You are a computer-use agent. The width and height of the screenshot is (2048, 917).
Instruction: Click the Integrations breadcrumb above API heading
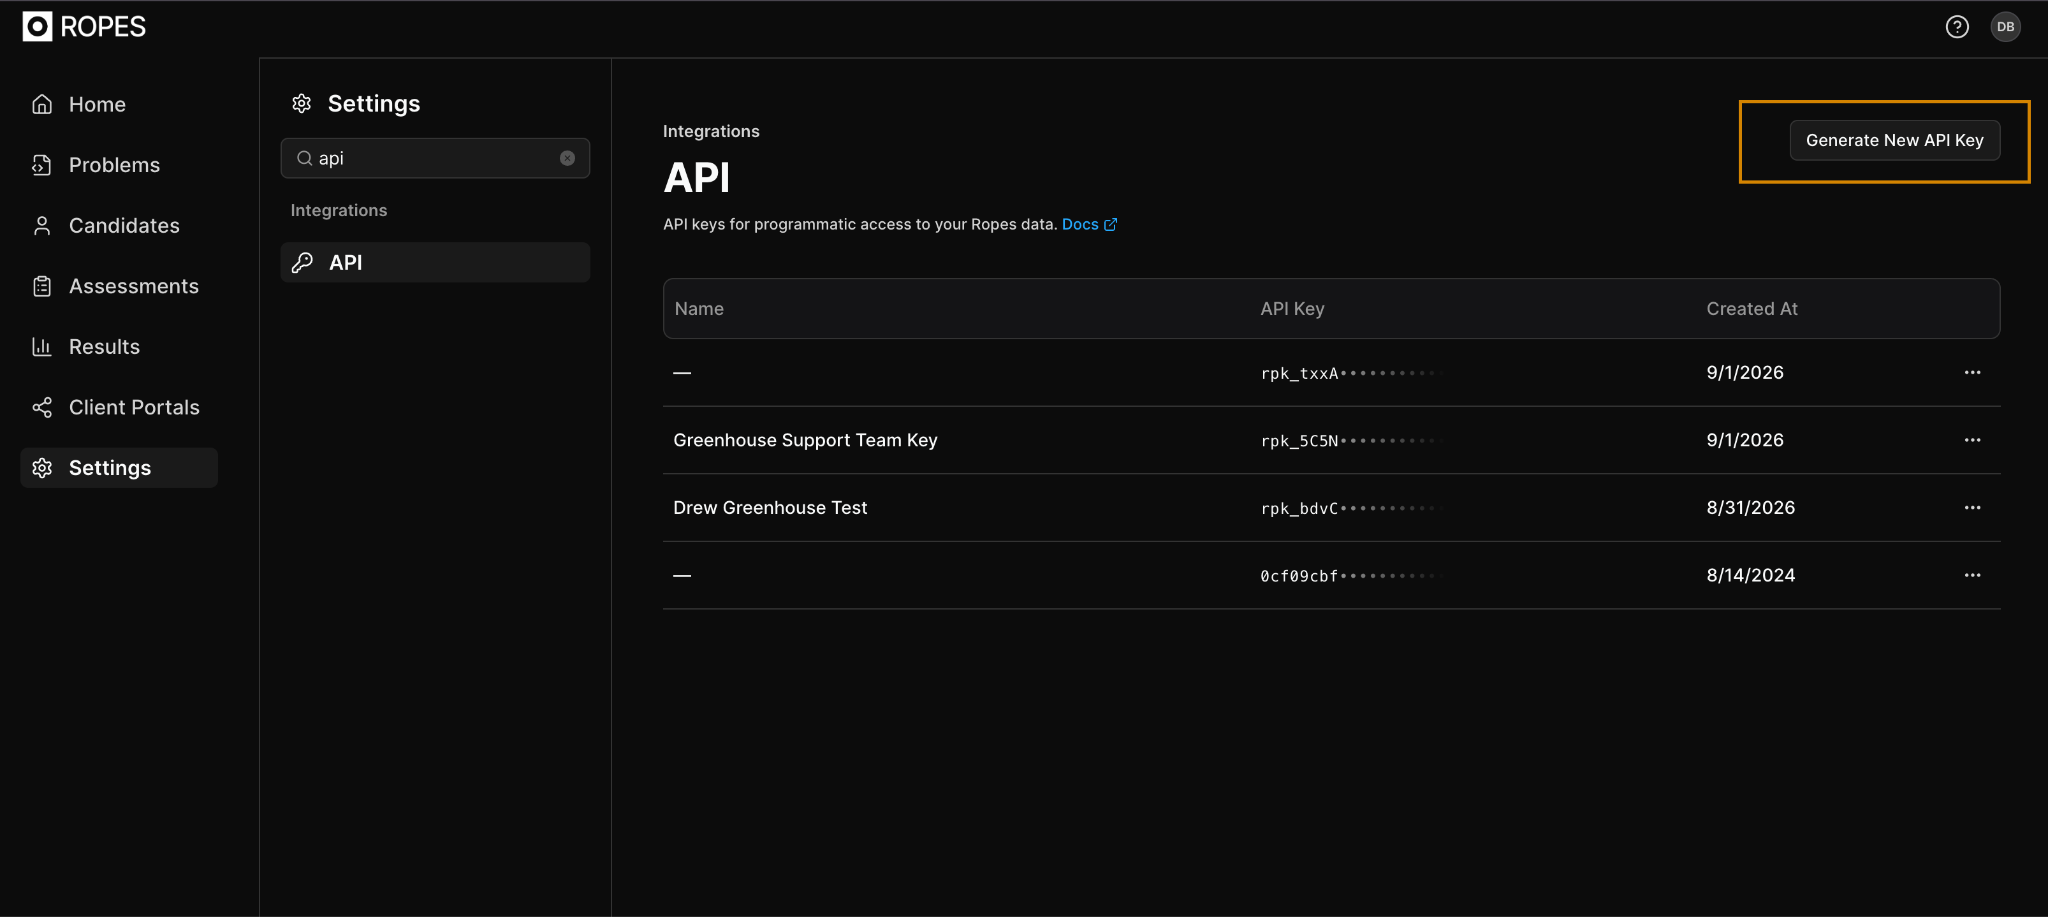coord(711,131)
